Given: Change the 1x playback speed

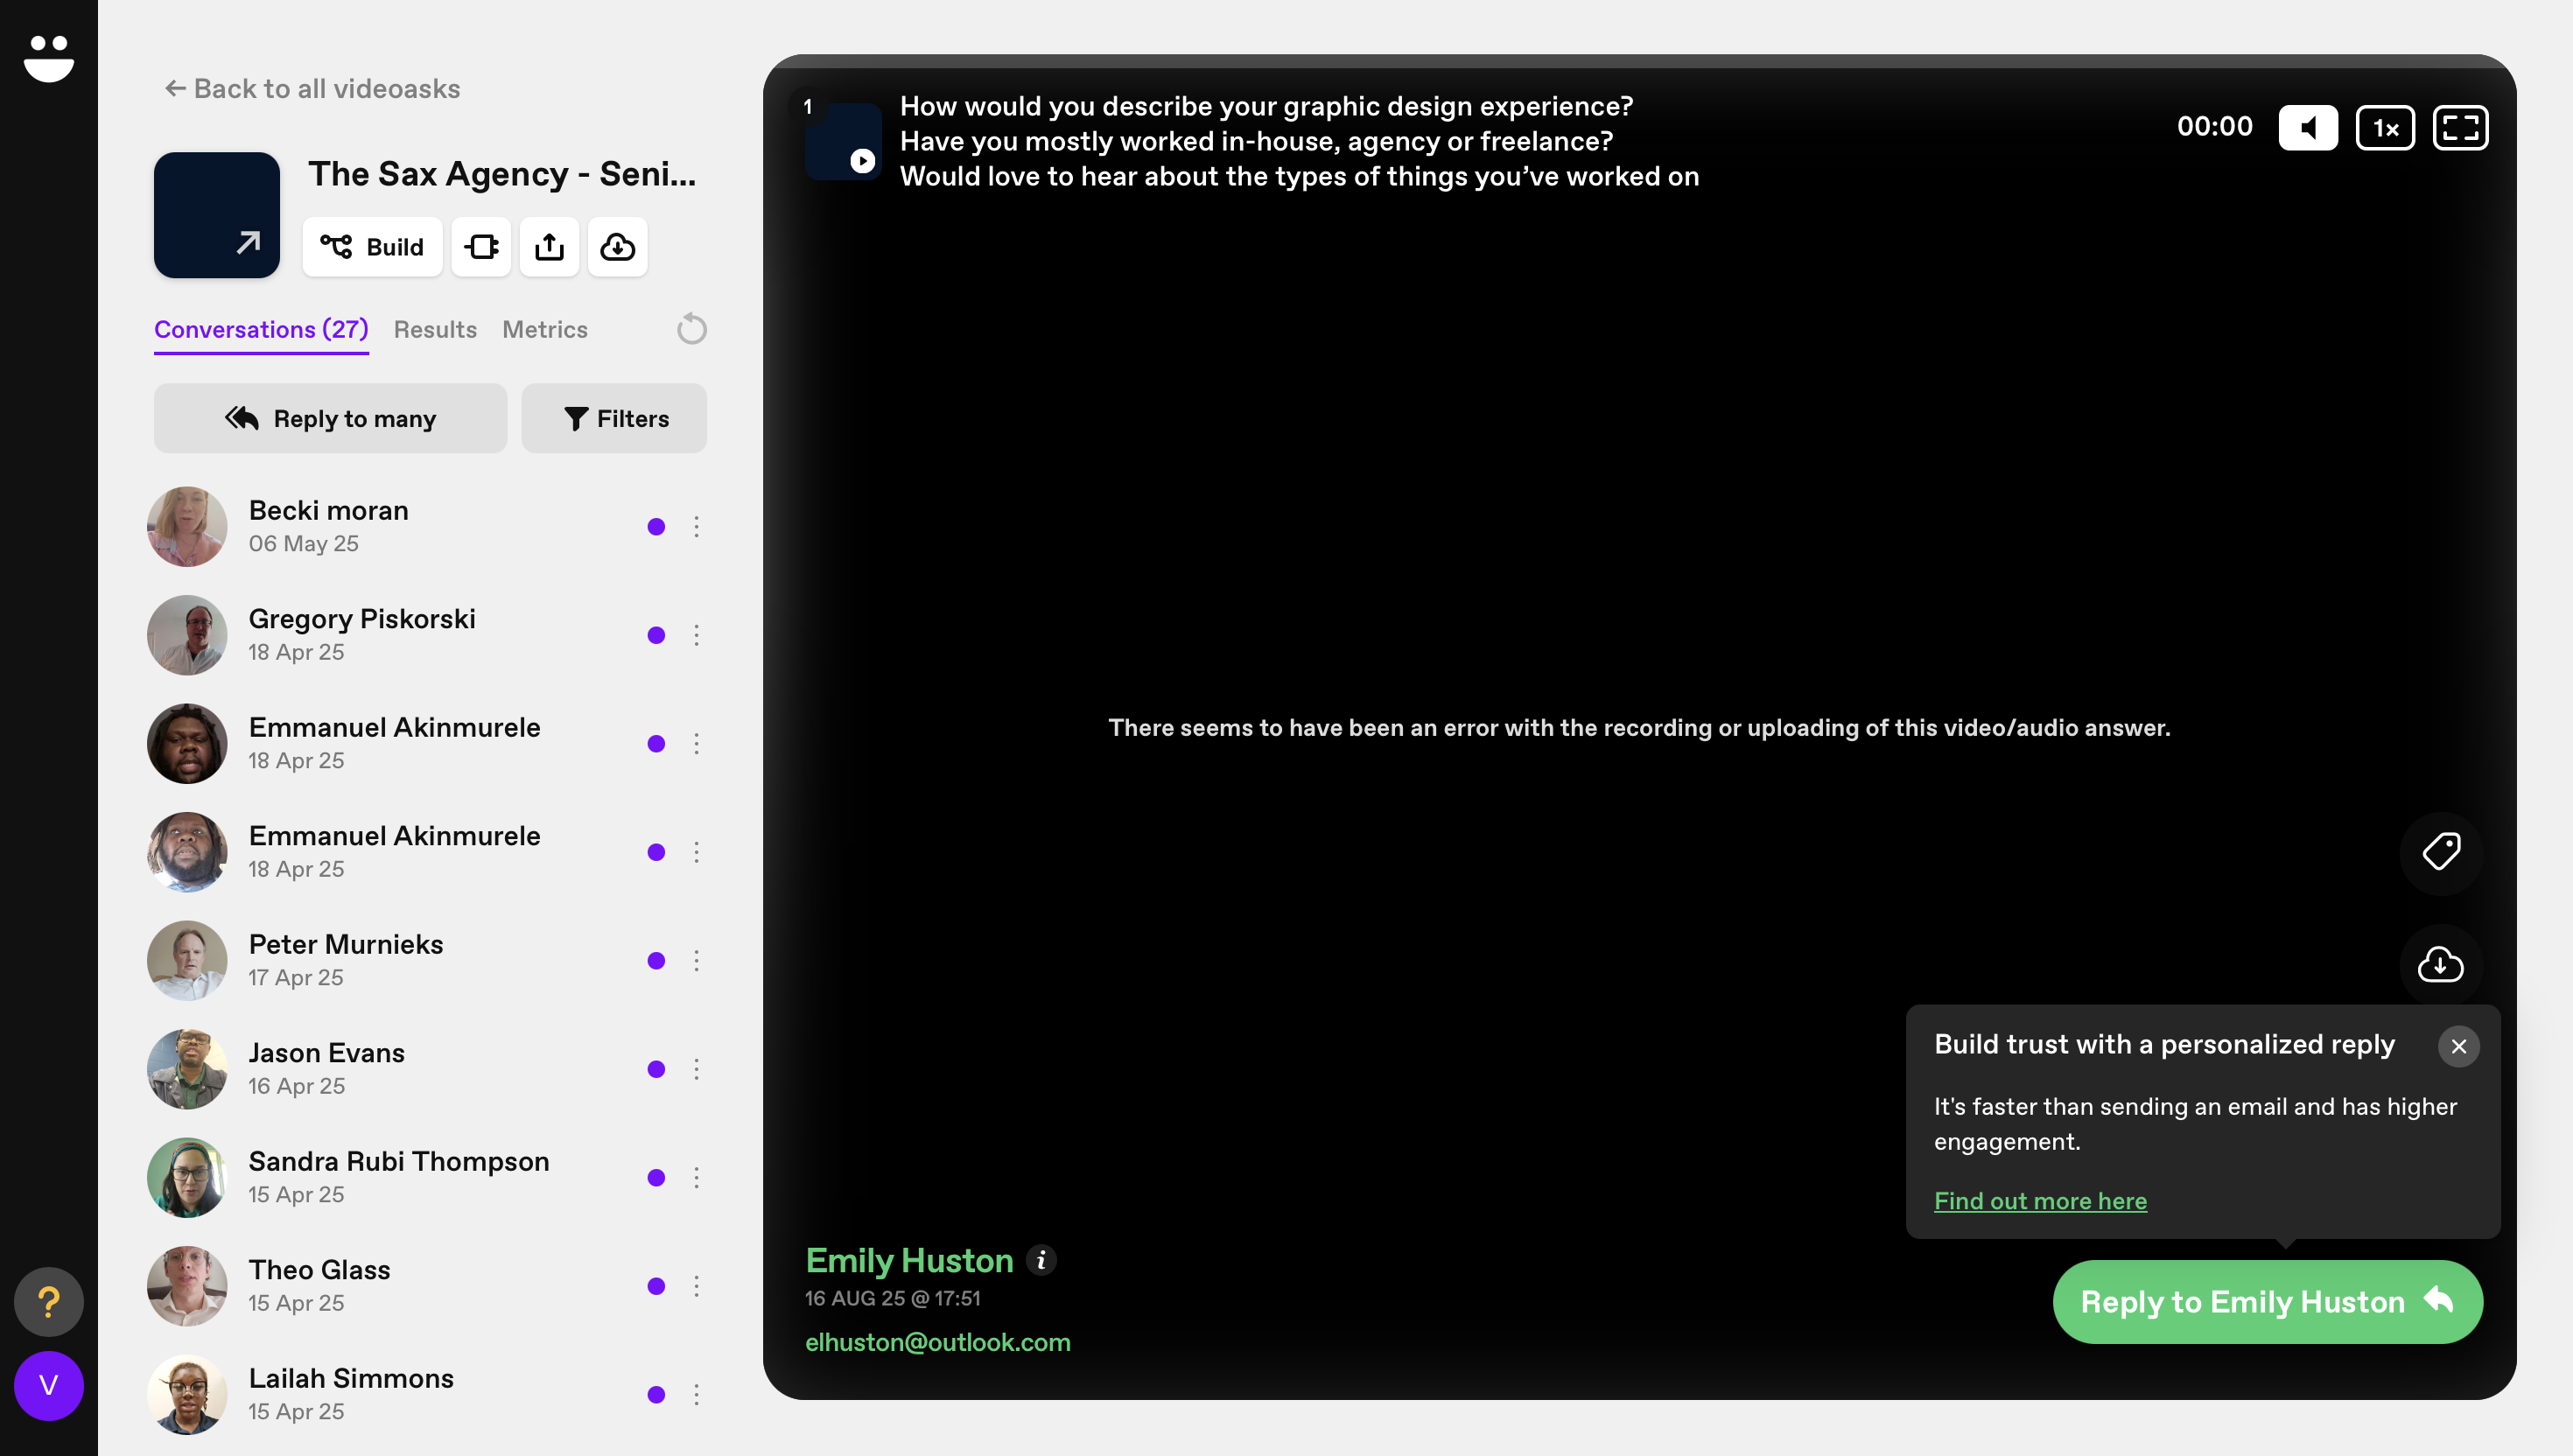Looking at the screenshot, I should click(x=2384, y=128).
